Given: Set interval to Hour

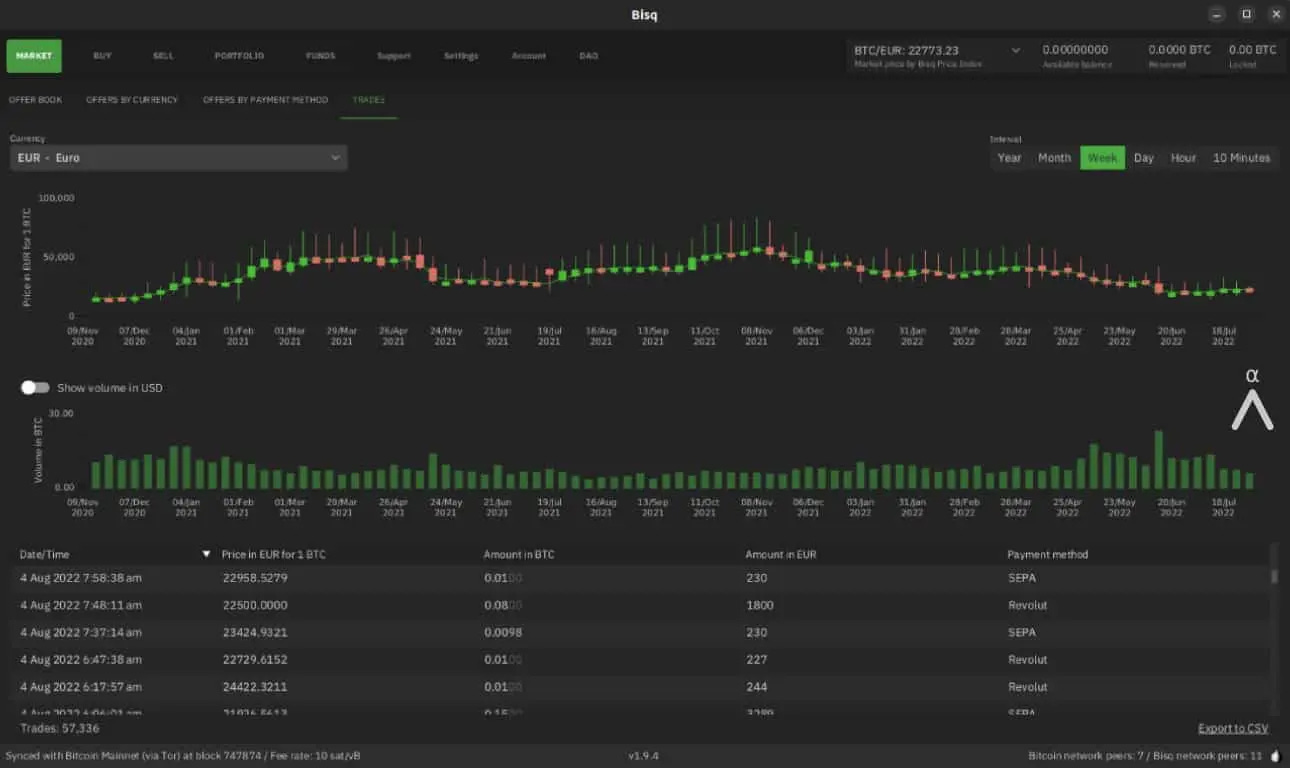Looking at the screenshot, I should pos(1183,158).
